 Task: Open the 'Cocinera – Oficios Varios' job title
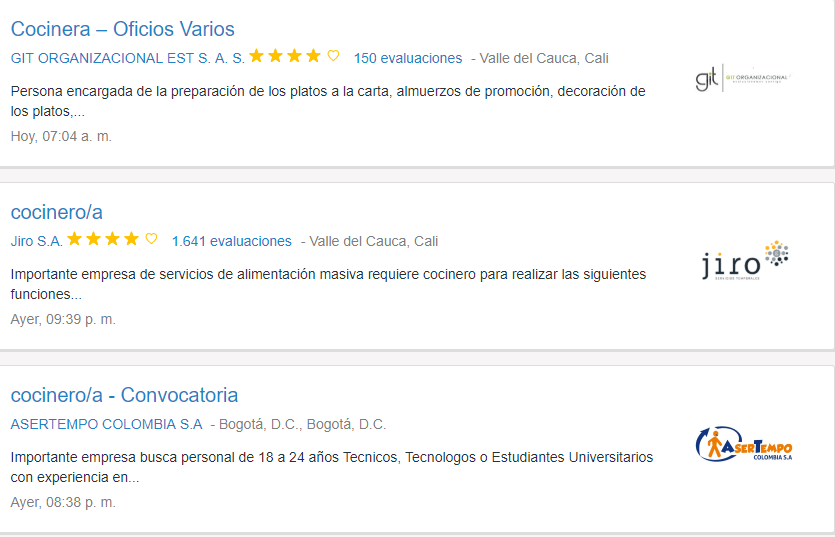122,29
